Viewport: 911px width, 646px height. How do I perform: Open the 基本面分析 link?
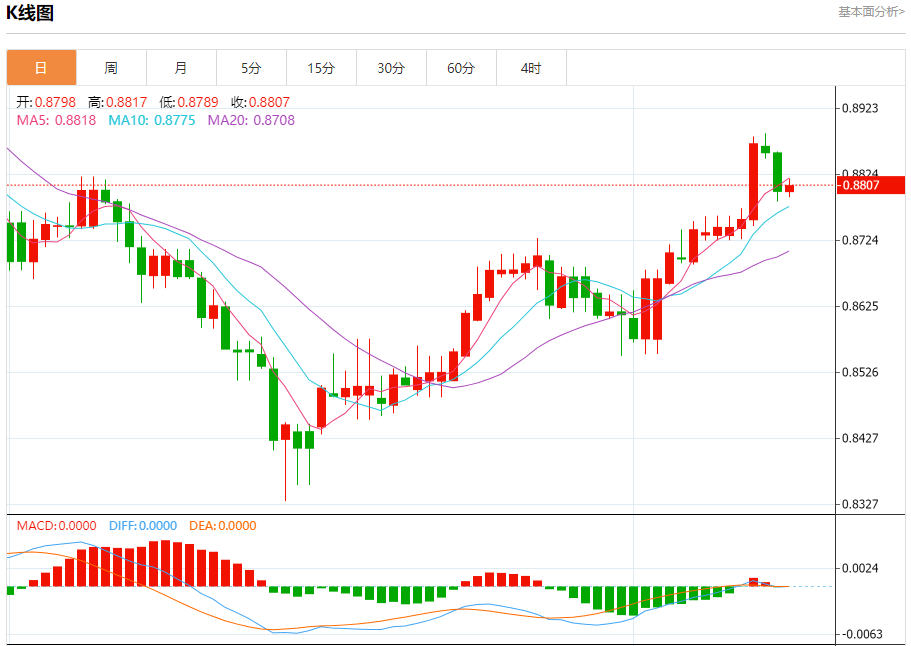click(871, 12)
